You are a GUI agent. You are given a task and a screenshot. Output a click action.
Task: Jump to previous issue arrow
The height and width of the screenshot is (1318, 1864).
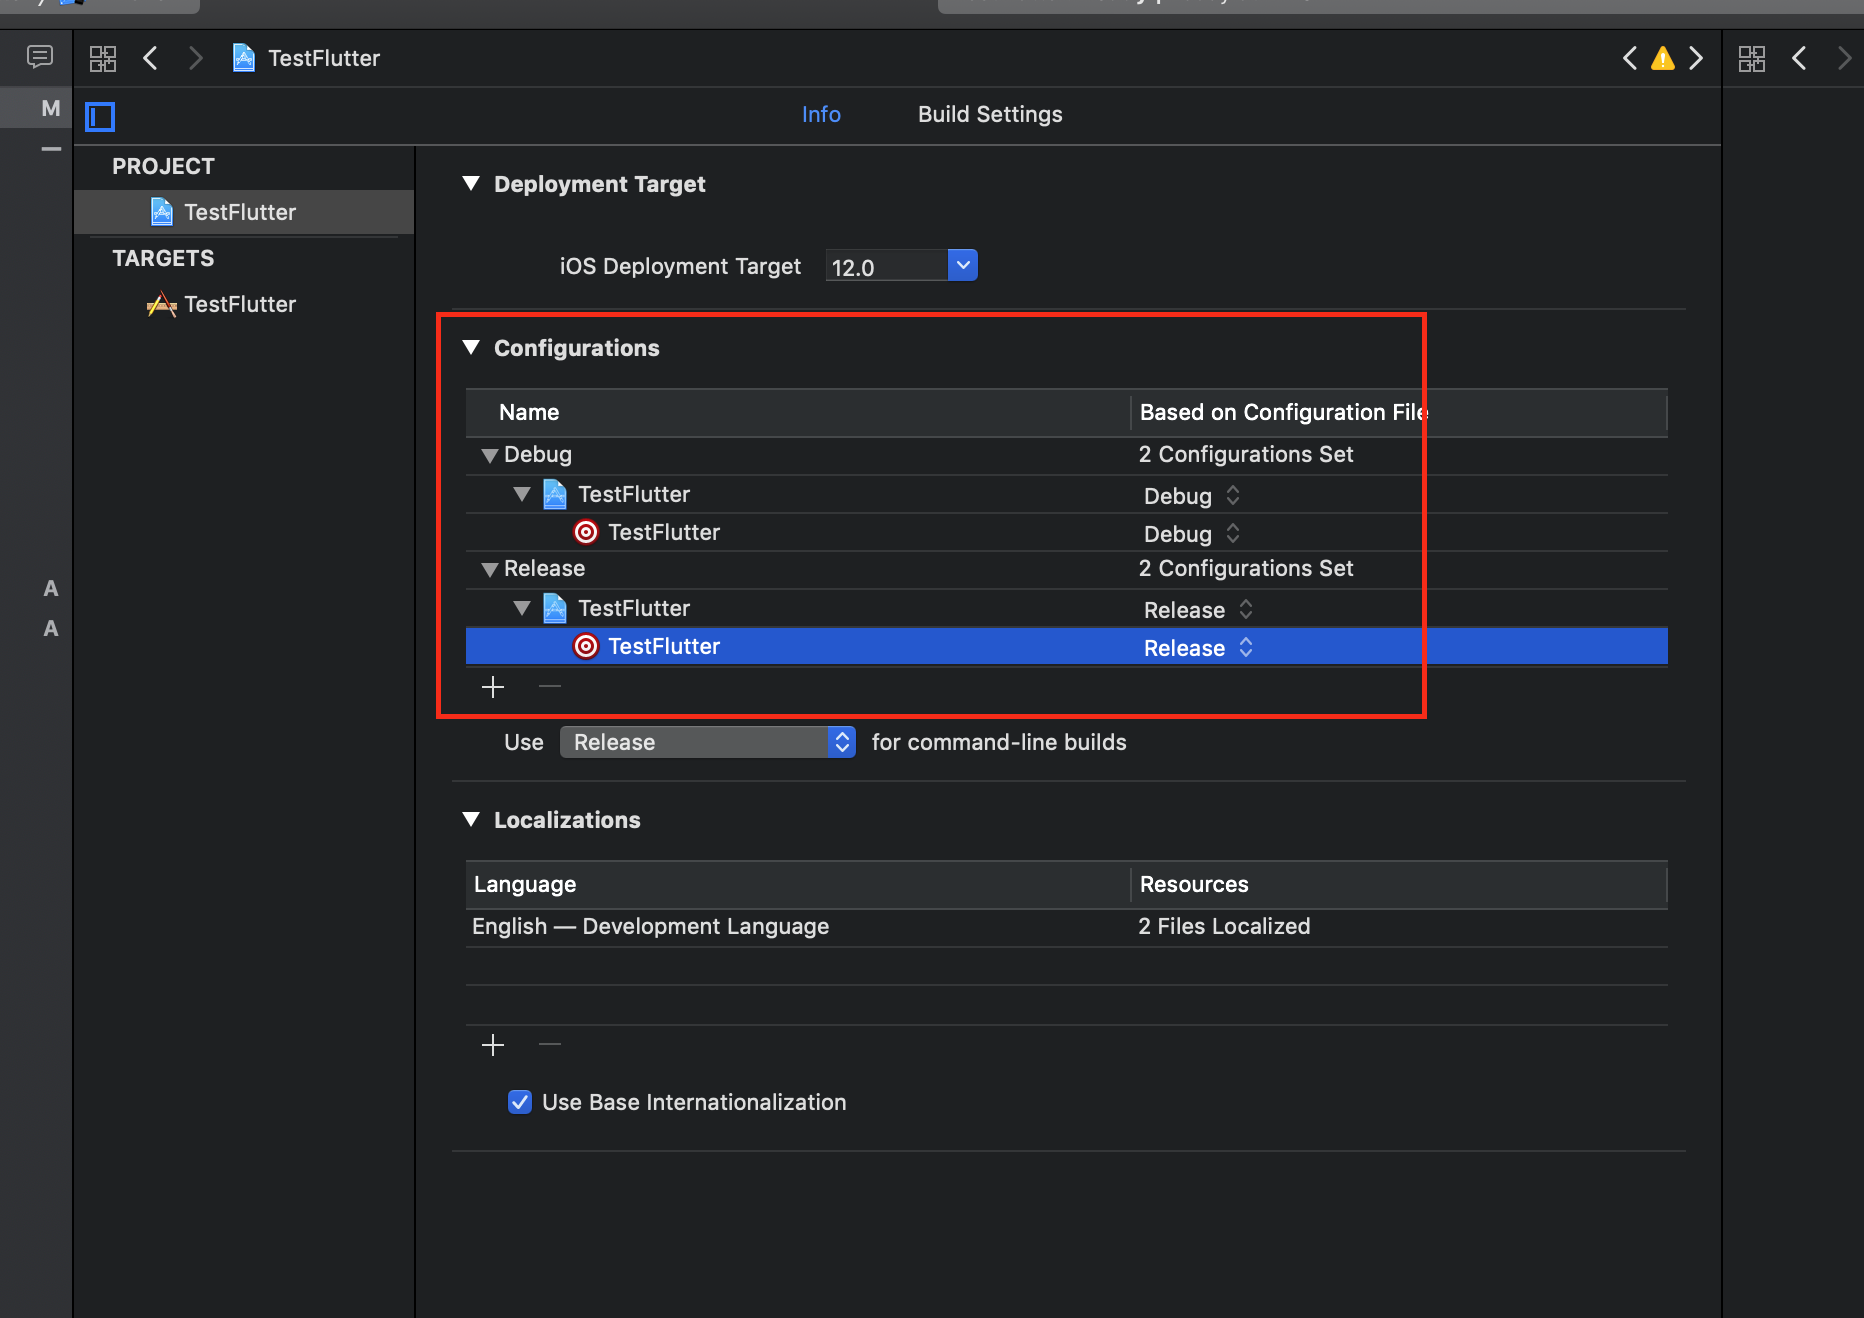1630,58
